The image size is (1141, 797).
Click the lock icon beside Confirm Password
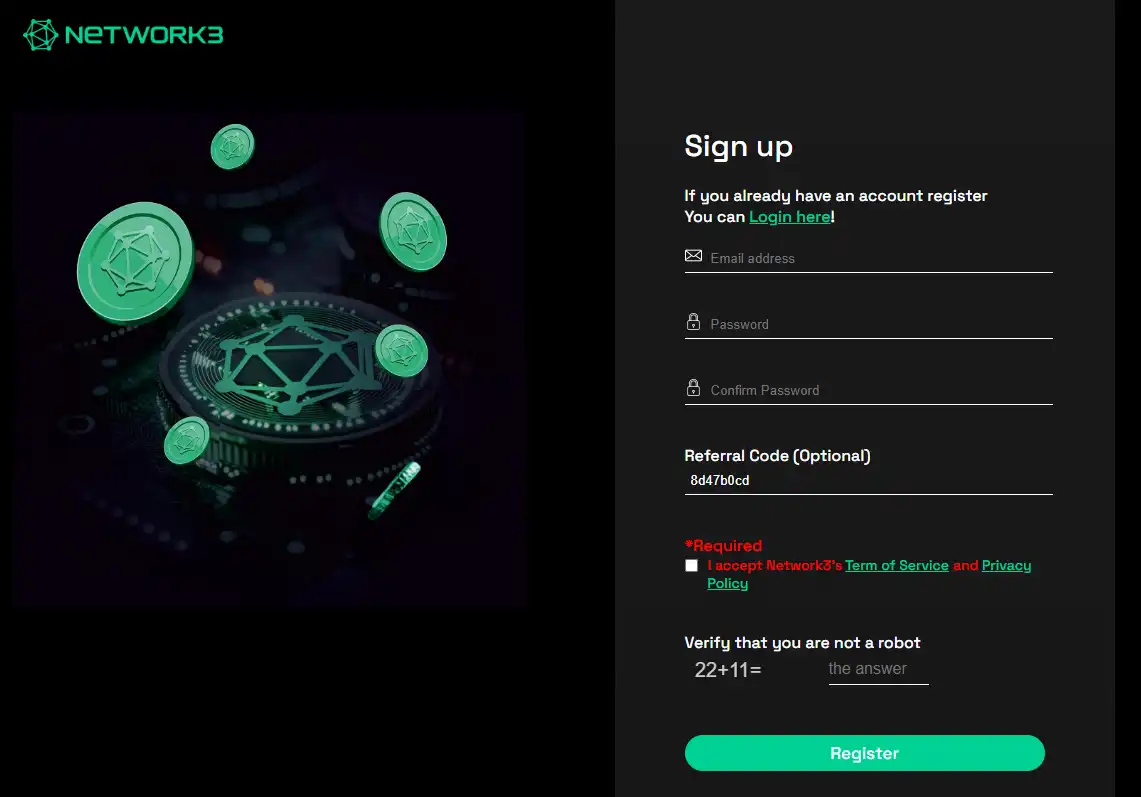[x=693, y=388]
